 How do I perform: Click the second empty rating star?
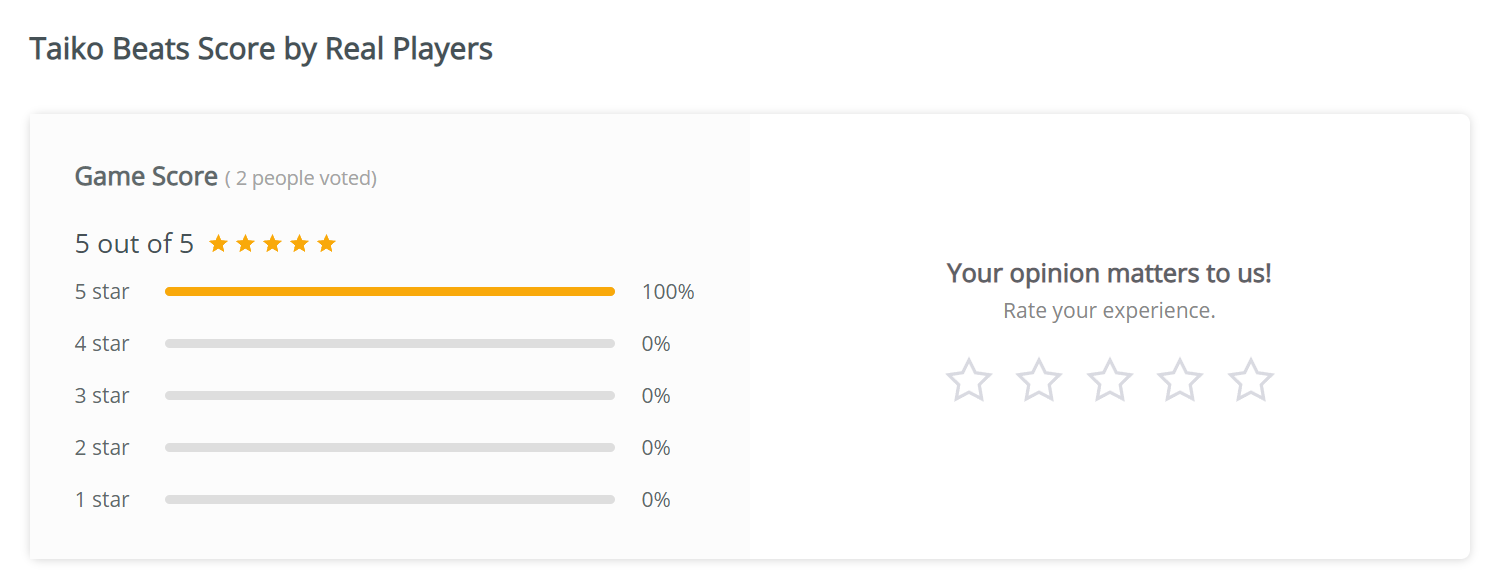click(x=1039, y=381)
